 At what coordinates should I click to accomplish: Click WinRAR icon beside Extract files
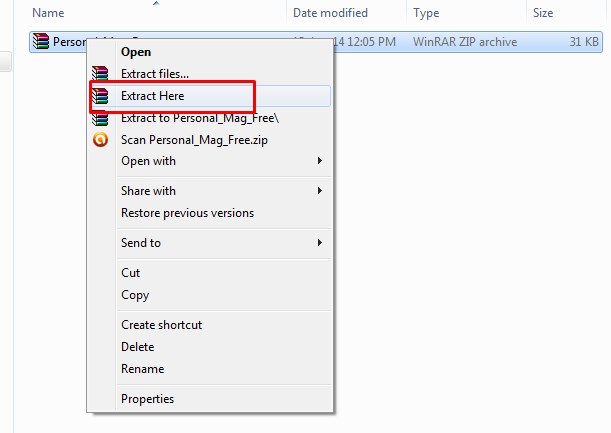click(x=100, y=73)
